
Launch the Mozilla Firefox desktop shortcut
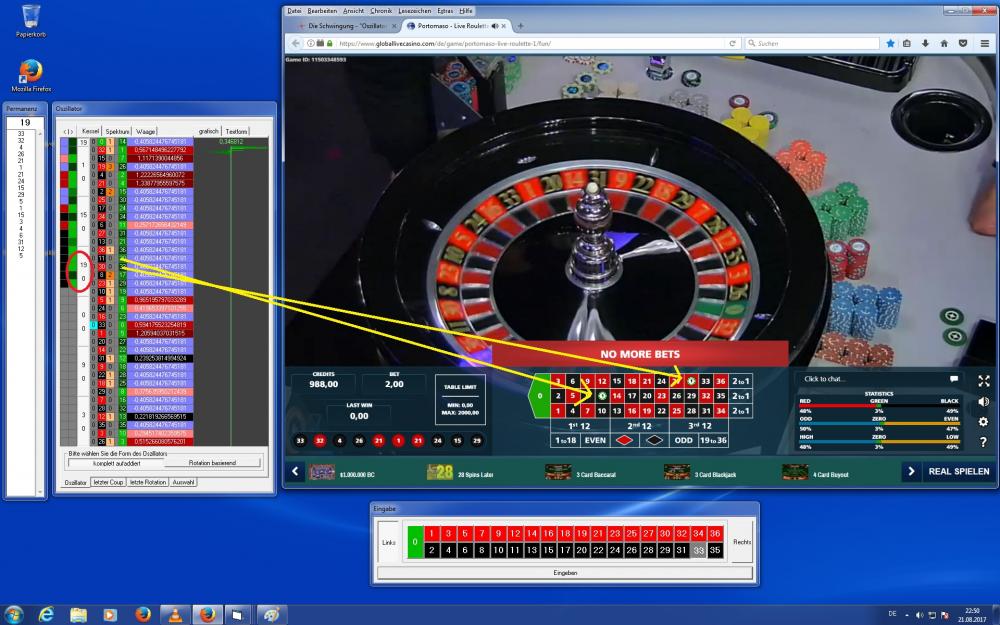pyautogui.click(x=31, y=76)
